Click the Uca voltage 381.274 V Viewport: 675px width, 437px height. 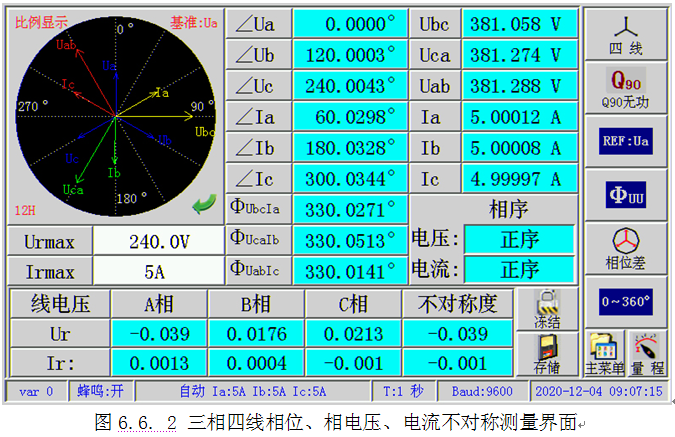pyautogui.click(x=520, y=55)
